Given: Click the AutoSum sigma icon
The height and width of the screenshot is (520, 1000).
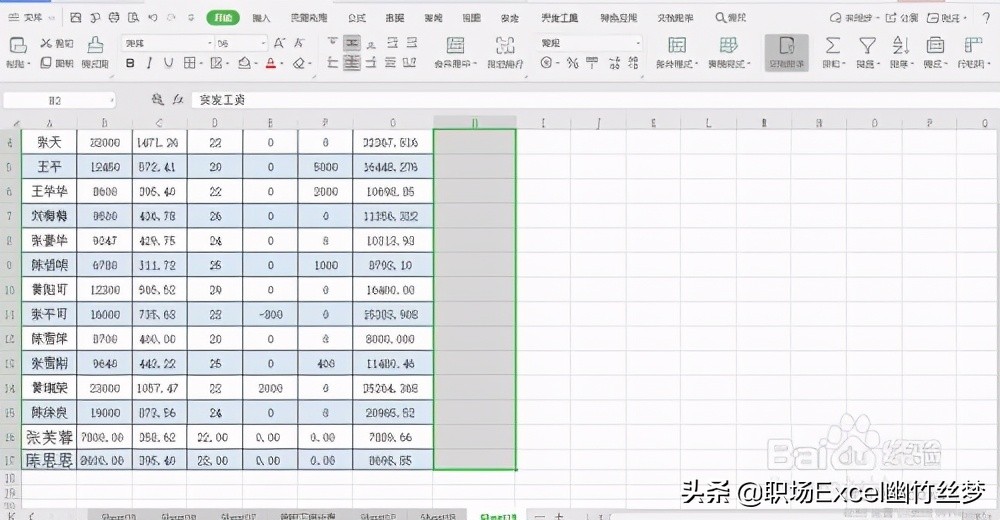Looking at the screenshot, I should (x=832, y=45).
